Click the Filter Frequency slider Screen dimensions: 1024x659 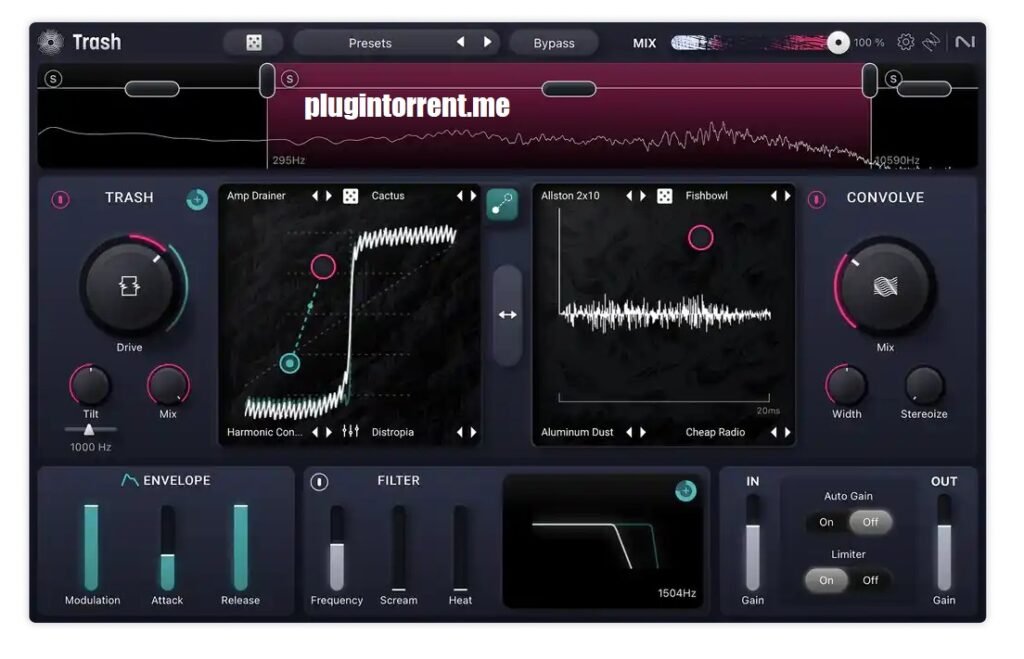point(336,547)
